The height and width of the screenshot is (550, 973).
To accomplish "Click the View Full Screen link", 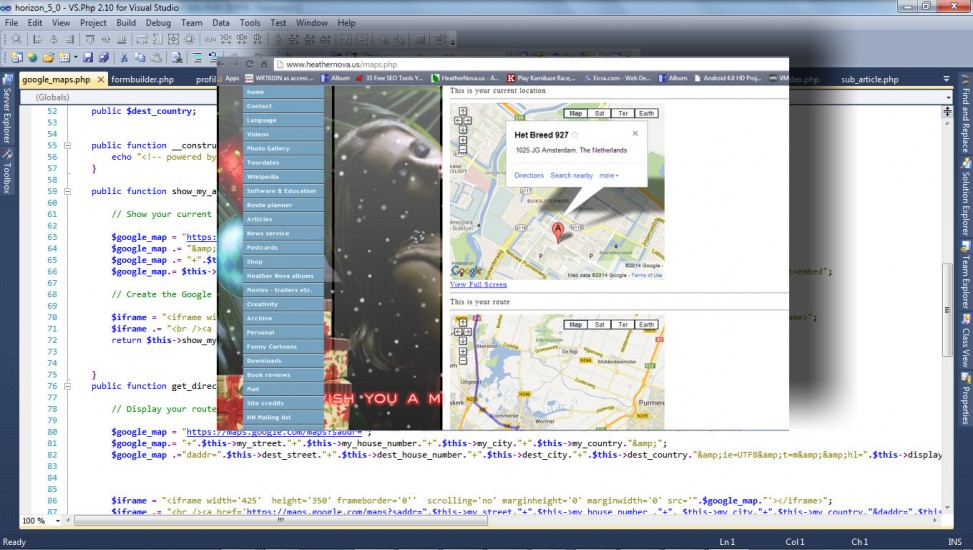I will (x=479, y=285).
